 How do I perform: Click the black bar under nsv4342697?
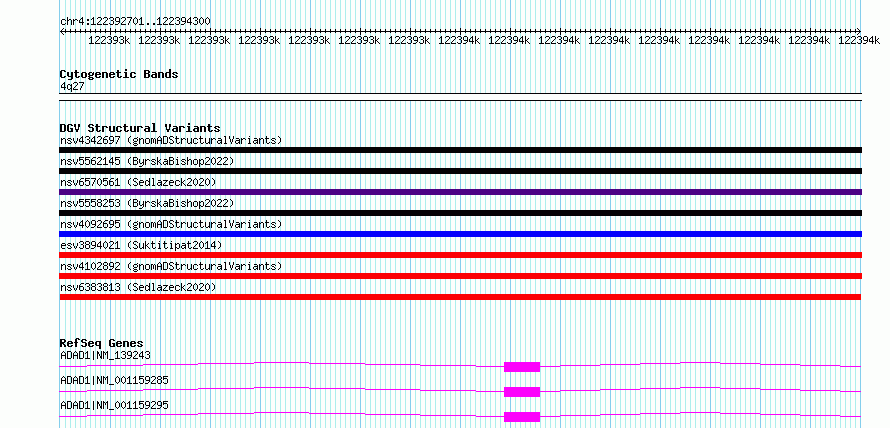[x=461, y=150]
